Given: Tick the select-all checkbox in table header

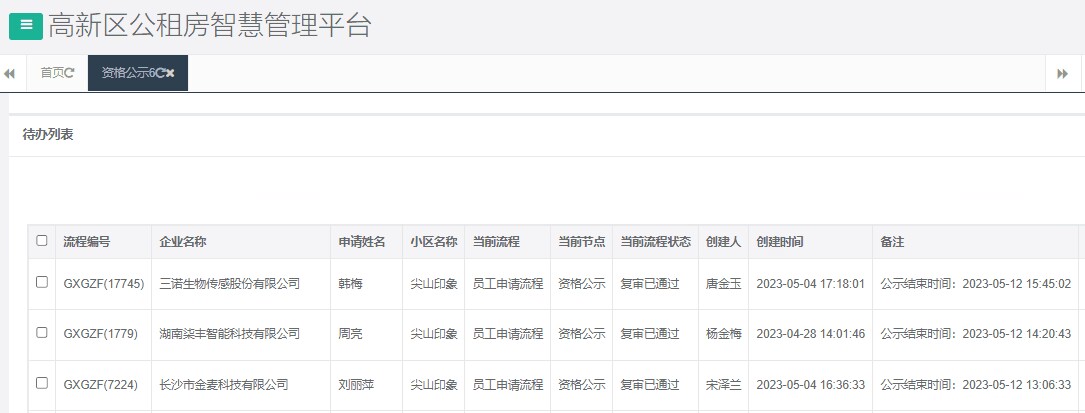Looking at the screenshot, I should point(42,241).
